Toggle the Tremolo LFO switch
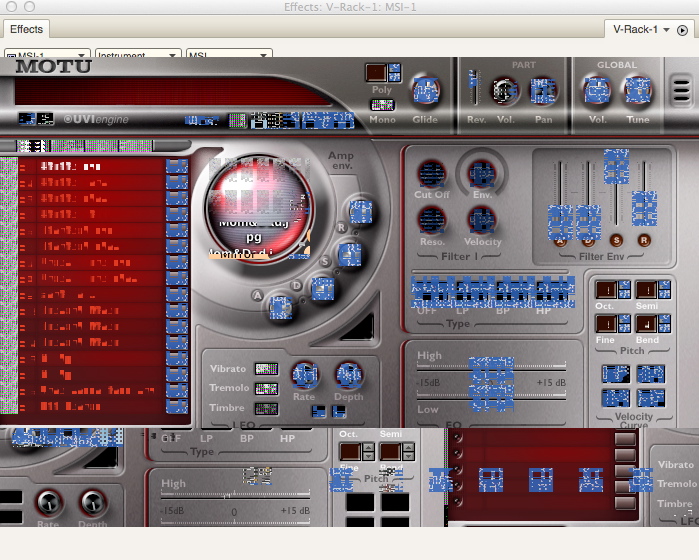Viewport: 699px width, 560px height. coord(267,389)
